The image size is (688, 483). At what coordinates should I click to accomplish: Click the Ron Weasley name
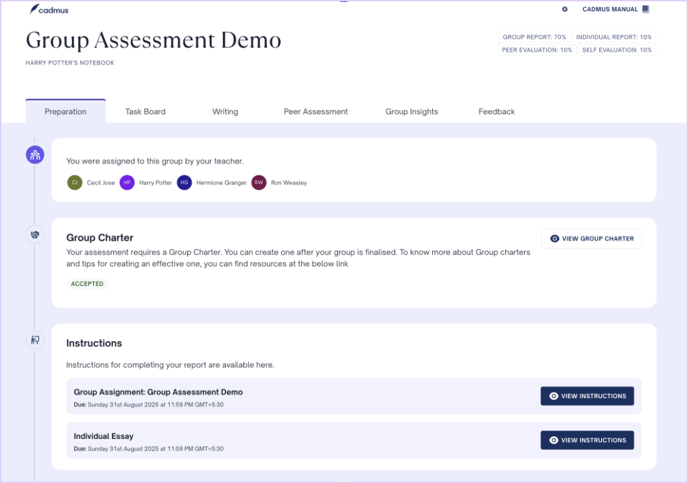(289, 182)
